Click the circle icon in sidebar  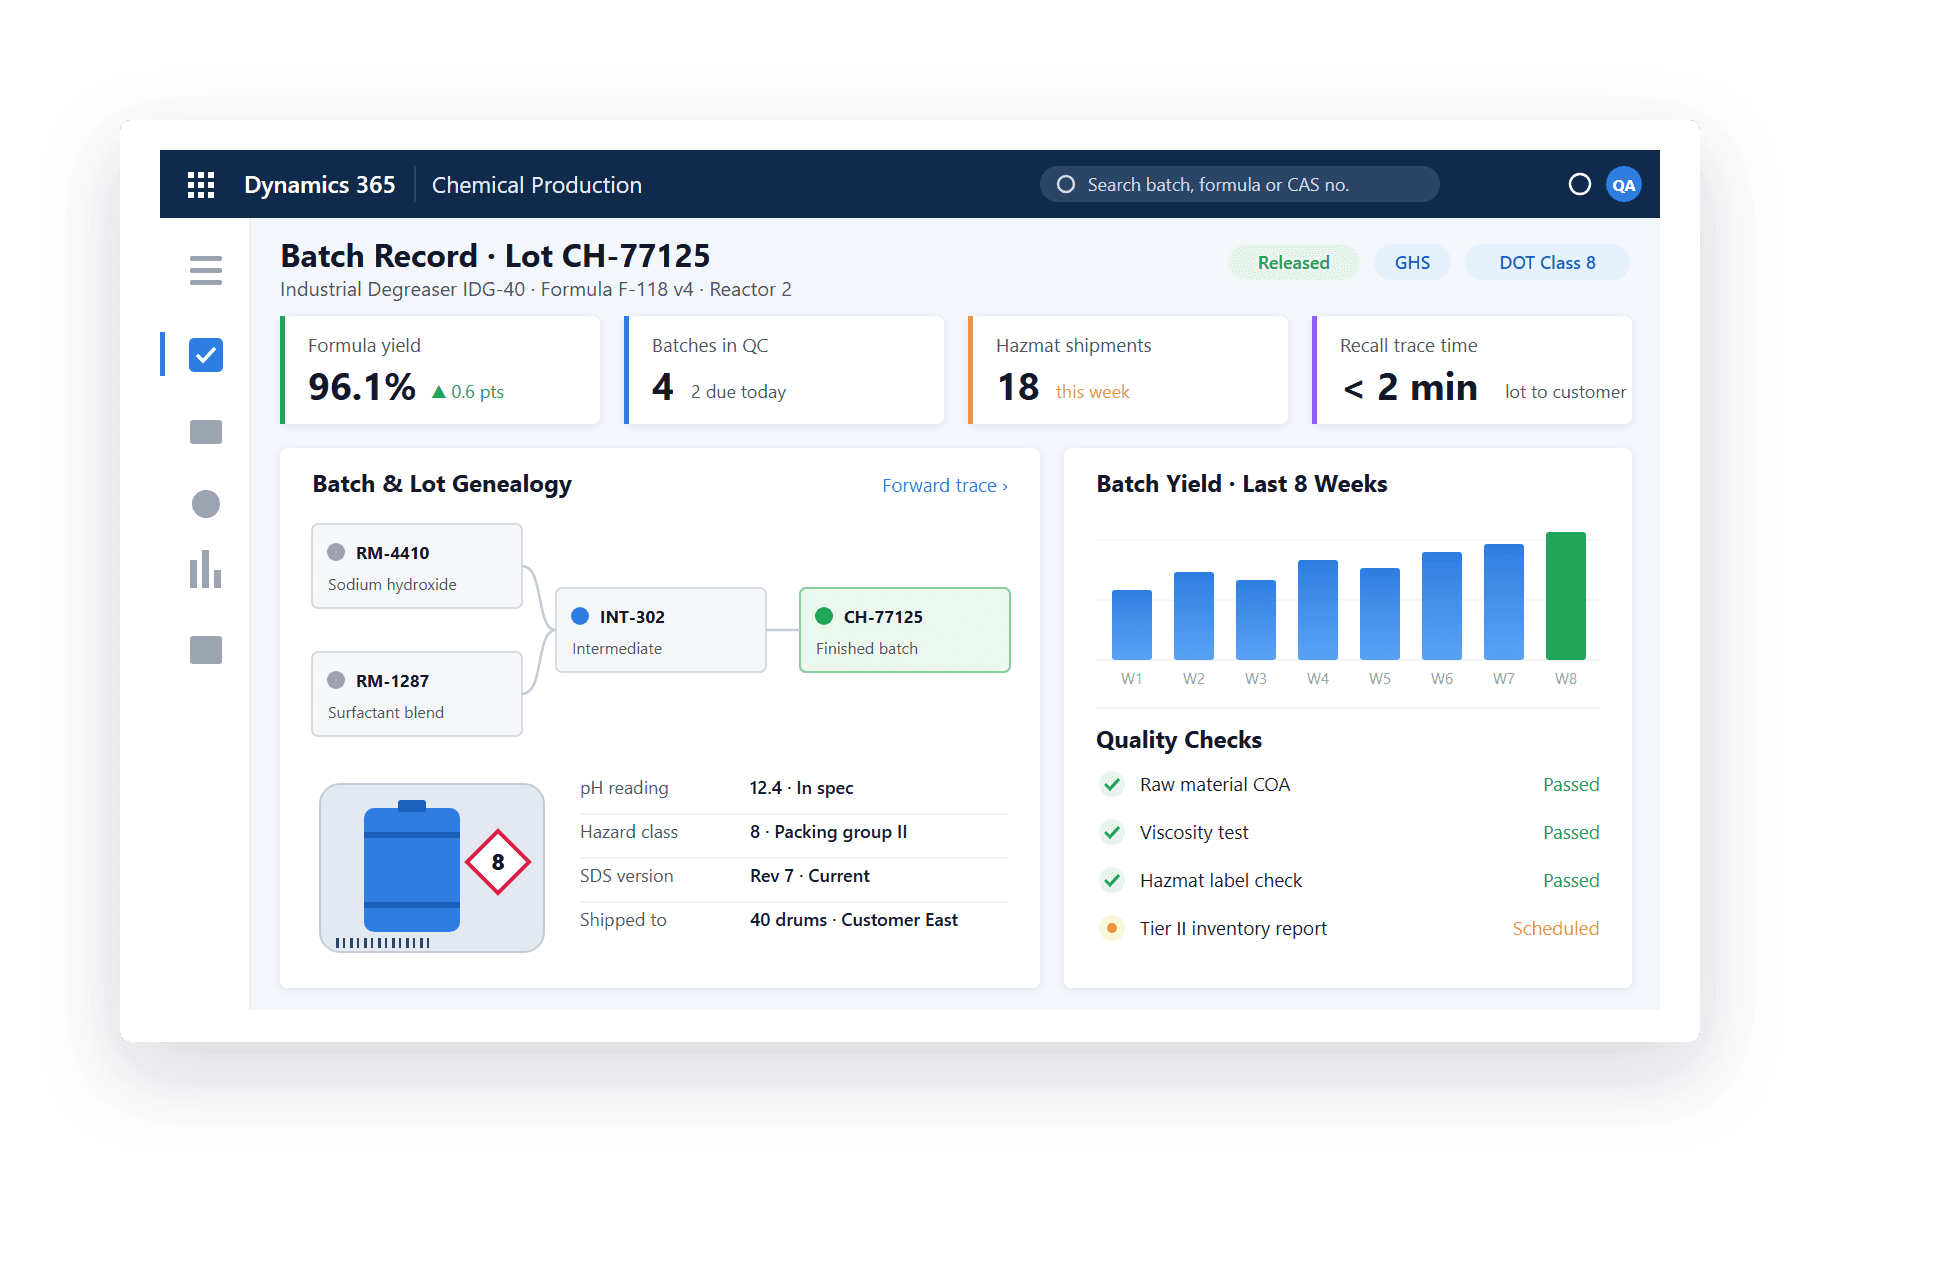click(x=206, y=504)
